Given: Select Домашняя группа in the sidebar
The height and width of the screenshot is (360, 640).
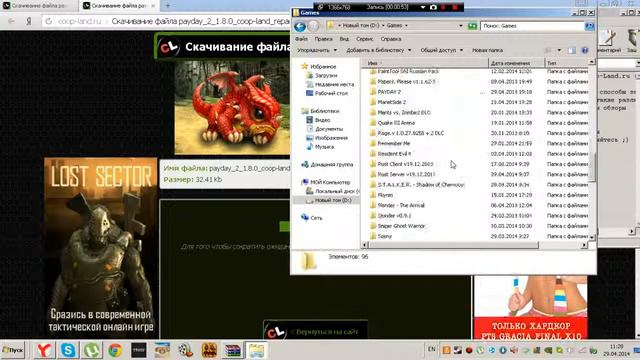Looking at the screenshot, I should (327, 165).
